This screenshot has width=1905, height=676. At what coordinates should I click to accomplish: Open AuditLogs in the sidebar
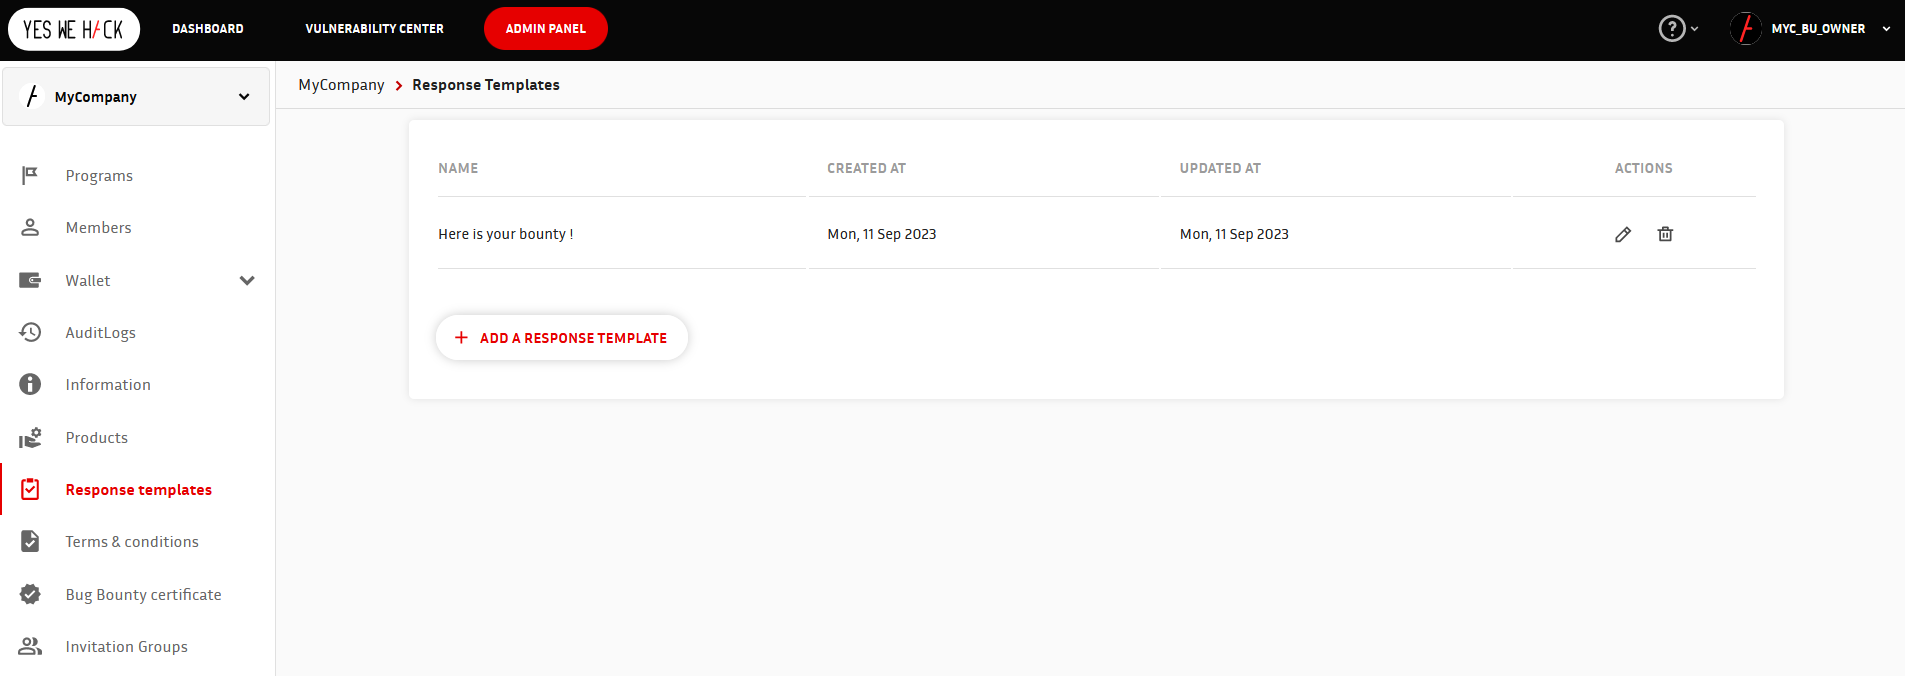click(x=100, y=333)
